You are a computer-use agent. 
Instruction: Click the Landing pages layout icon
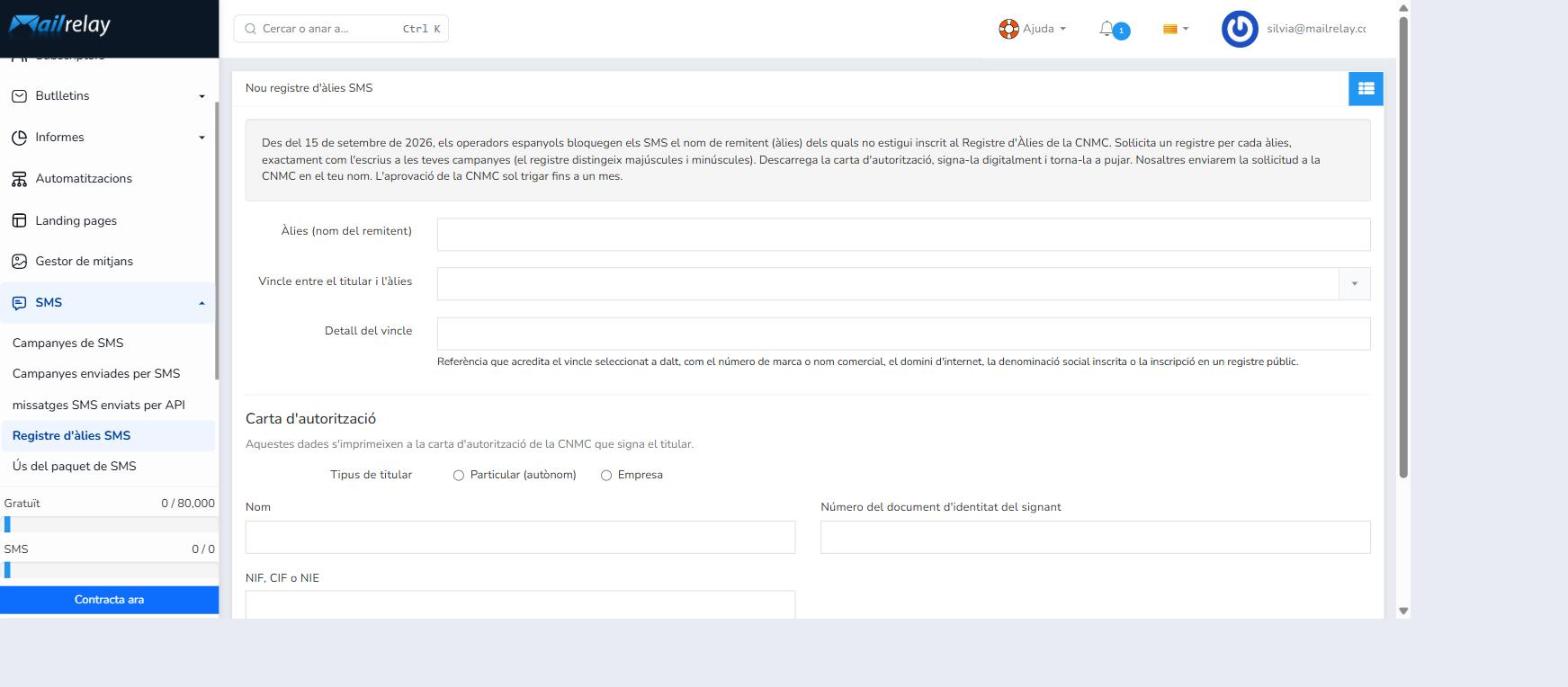tap(19, 221)
